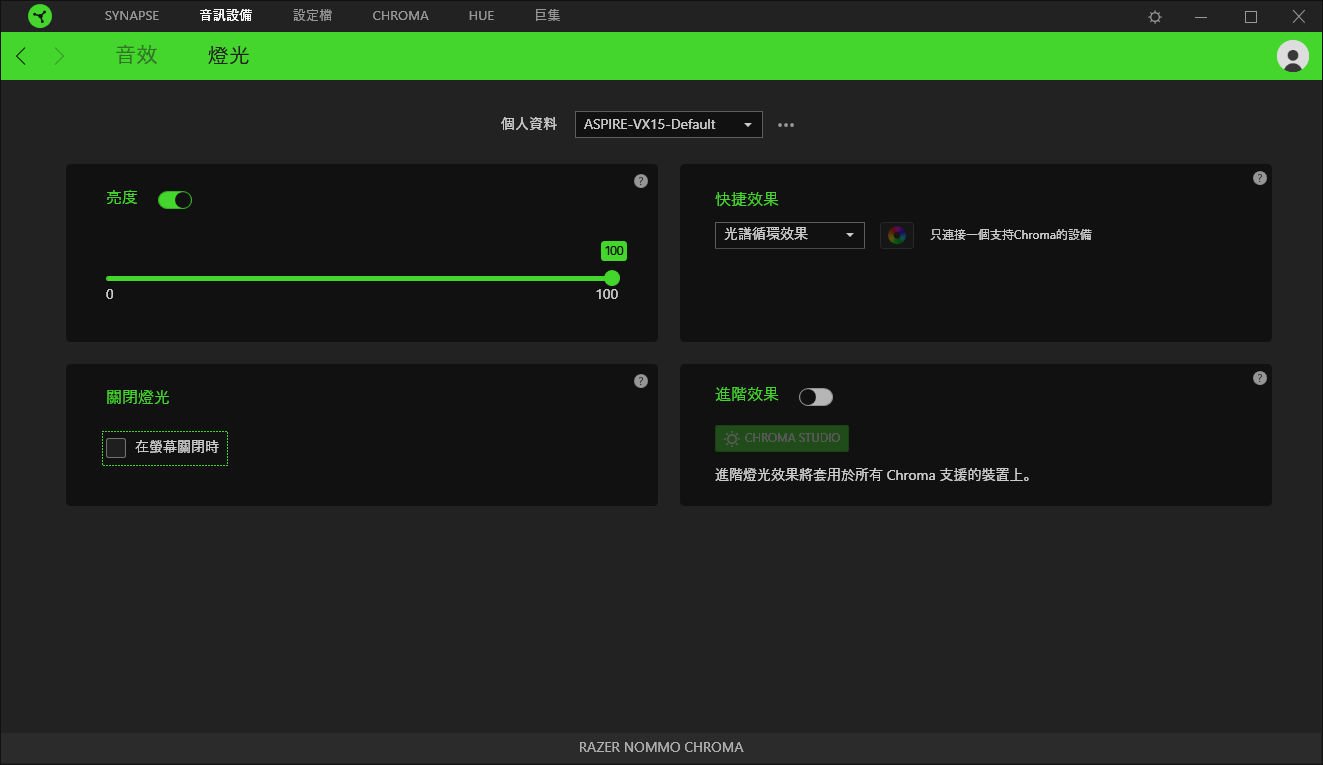Image resolution: width=1323 pixels, height=765 pixels.
Task: Click the 快捷效果 heading
Action: click(x=747, y=200)
